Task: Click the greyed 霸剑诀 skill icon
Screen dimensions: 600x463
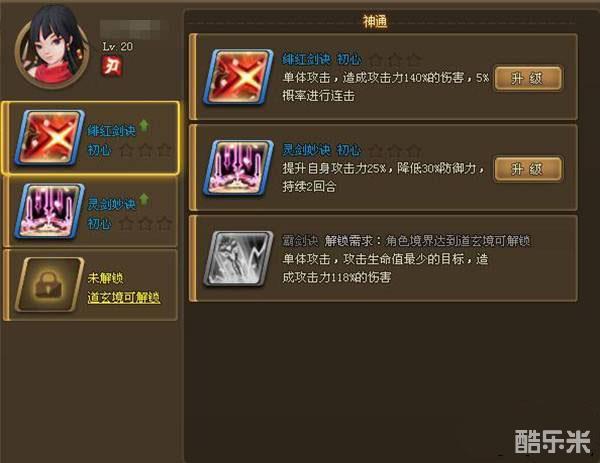Action: click(238, 259)
